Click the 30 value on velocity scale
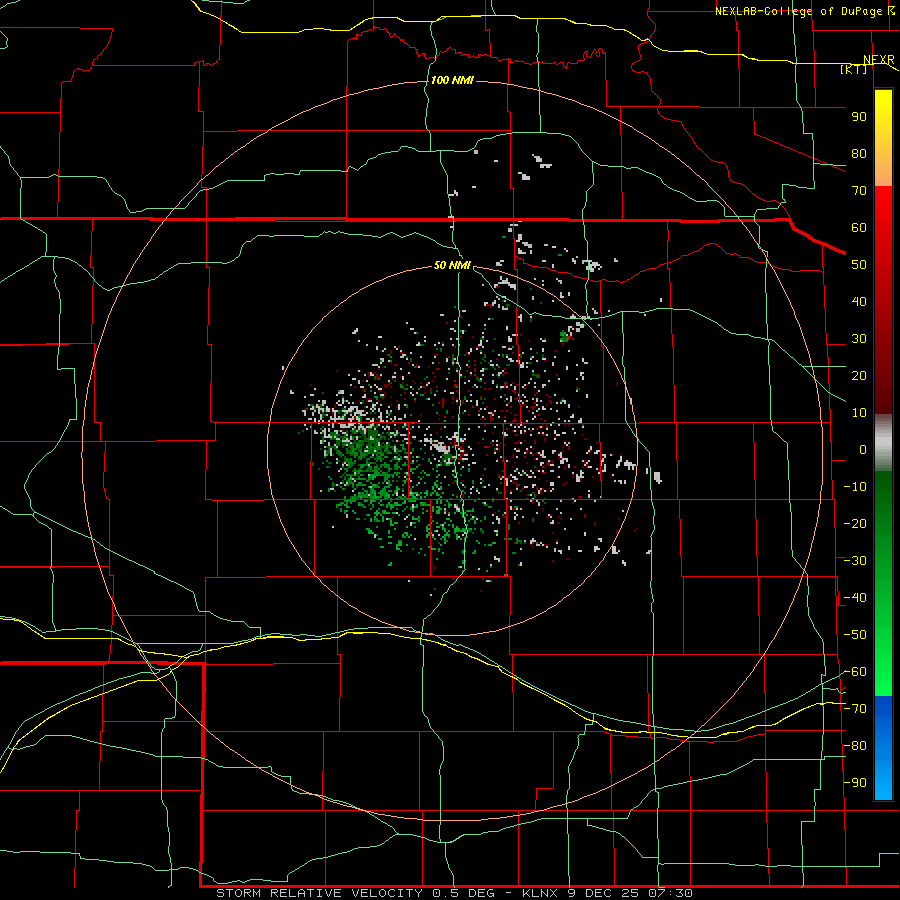 pos(859,339)
